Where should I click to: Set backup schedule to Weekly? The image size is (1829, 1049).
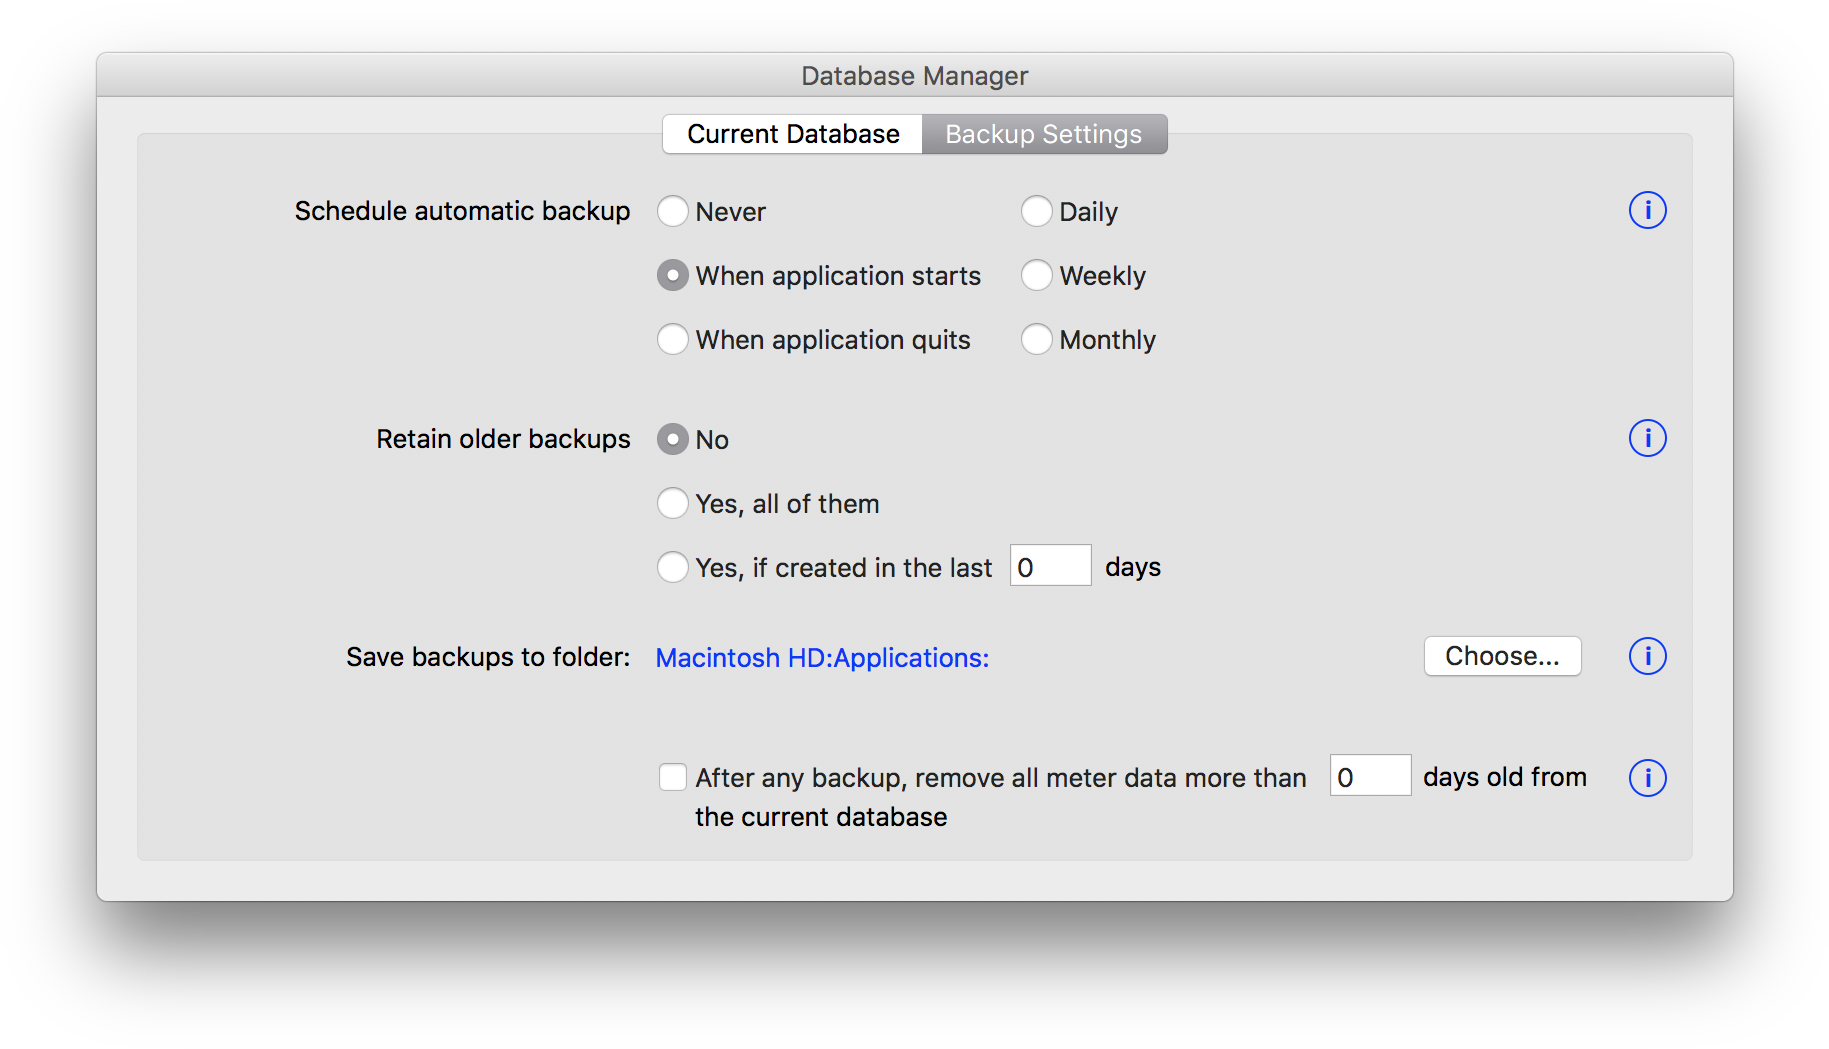click(1037, 276)
